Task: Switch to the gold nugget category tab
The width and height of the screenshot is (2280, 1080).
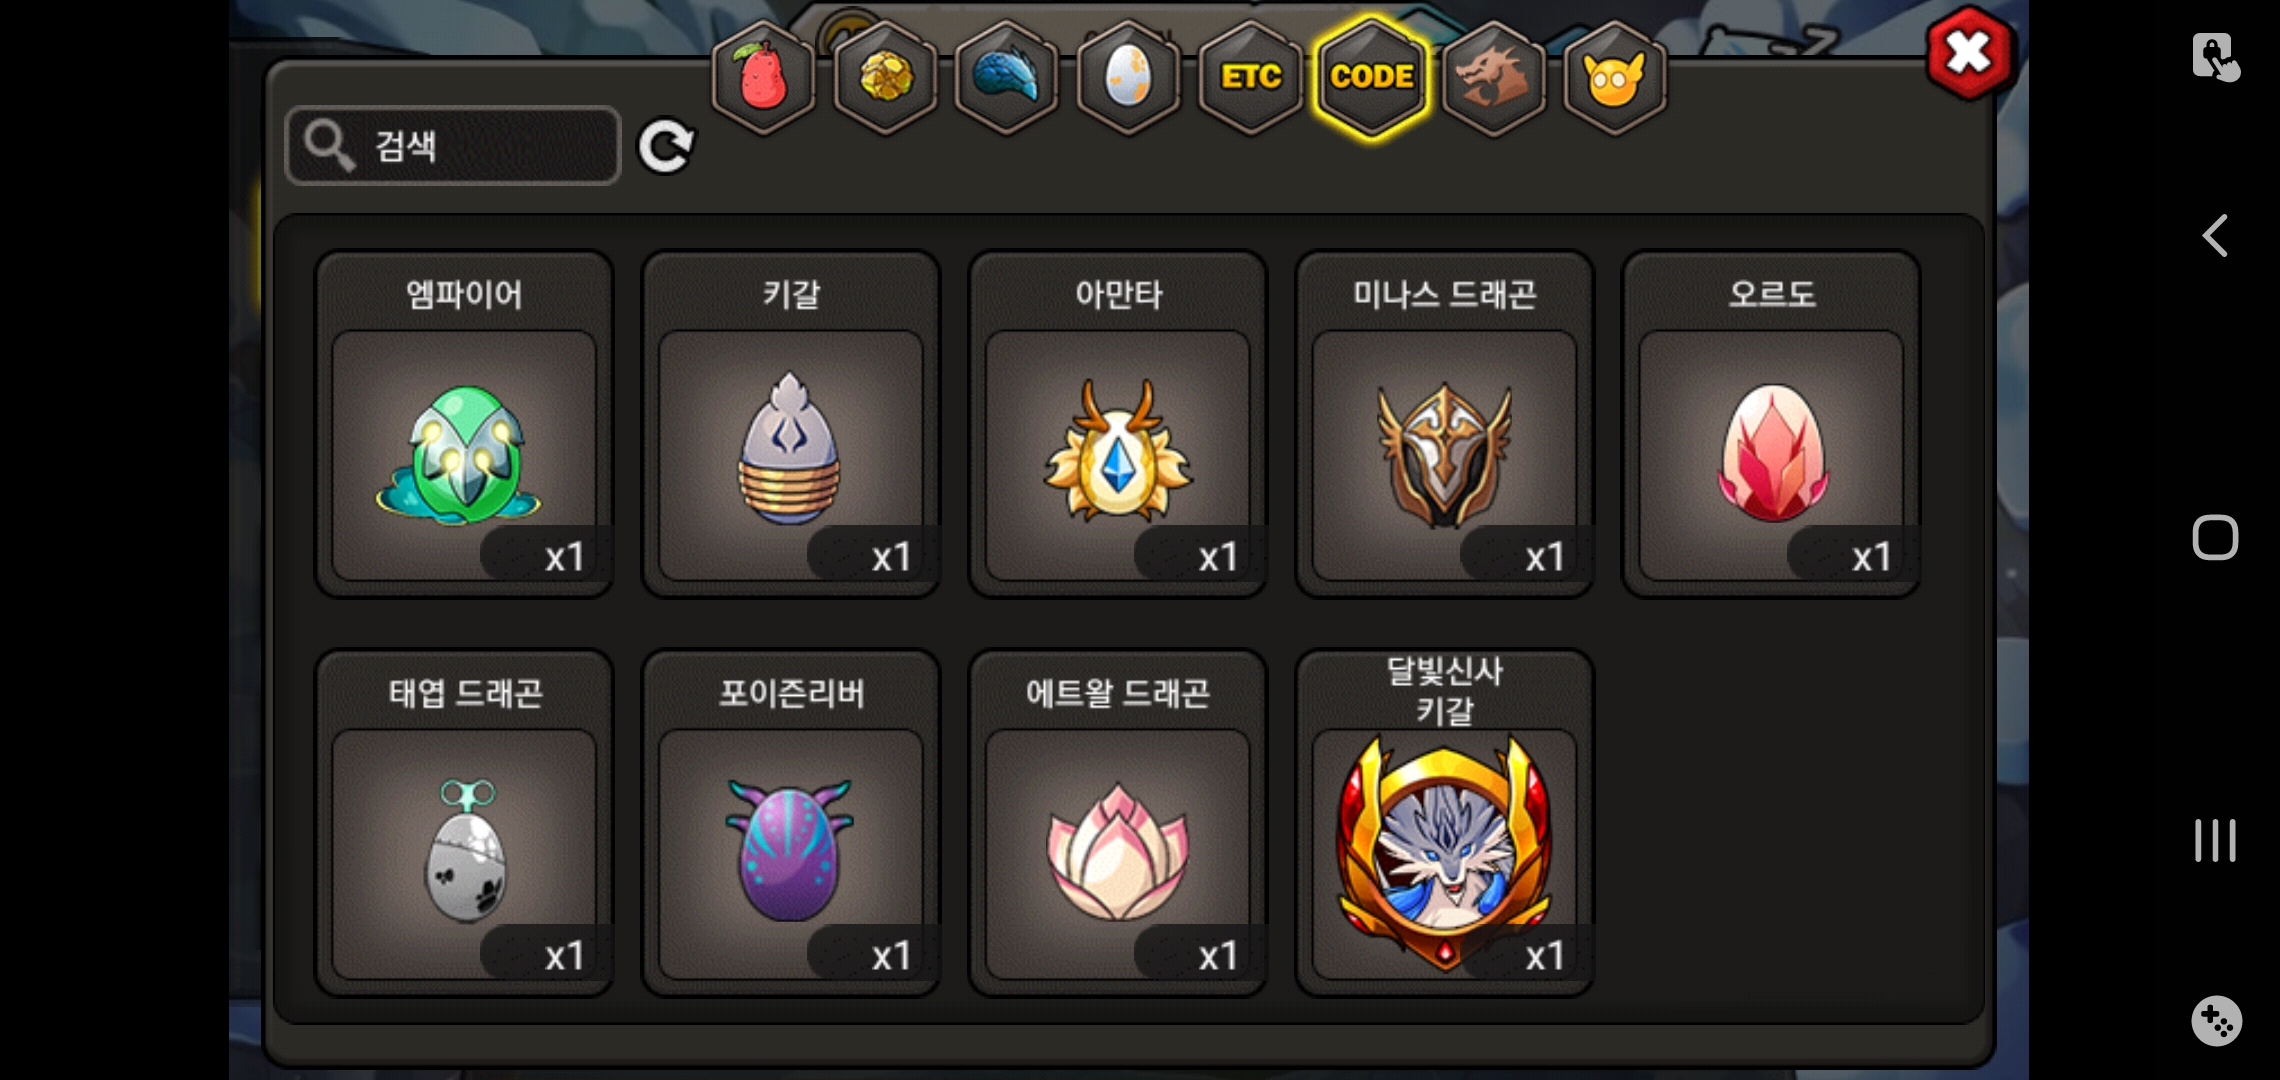Action: (885, 77)
